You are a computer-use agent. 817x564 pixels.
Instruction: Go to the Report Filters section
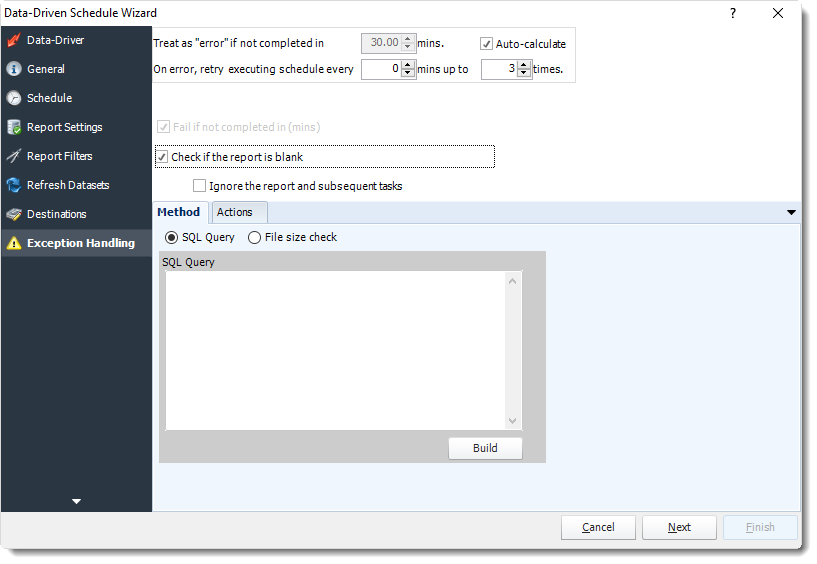77,156
